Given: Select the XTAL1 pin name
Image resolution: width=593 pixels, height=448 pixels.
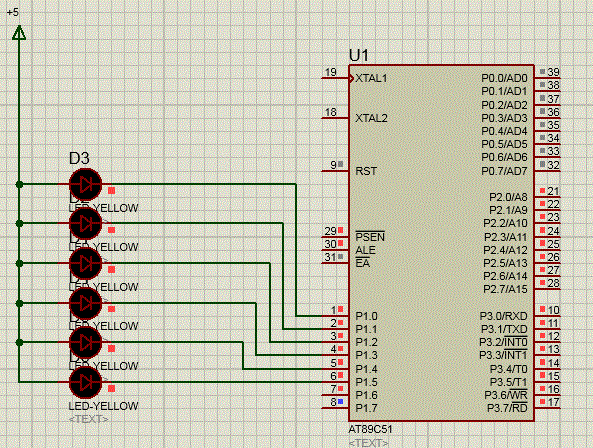Looking at the screenshot, I should [371, 78].
